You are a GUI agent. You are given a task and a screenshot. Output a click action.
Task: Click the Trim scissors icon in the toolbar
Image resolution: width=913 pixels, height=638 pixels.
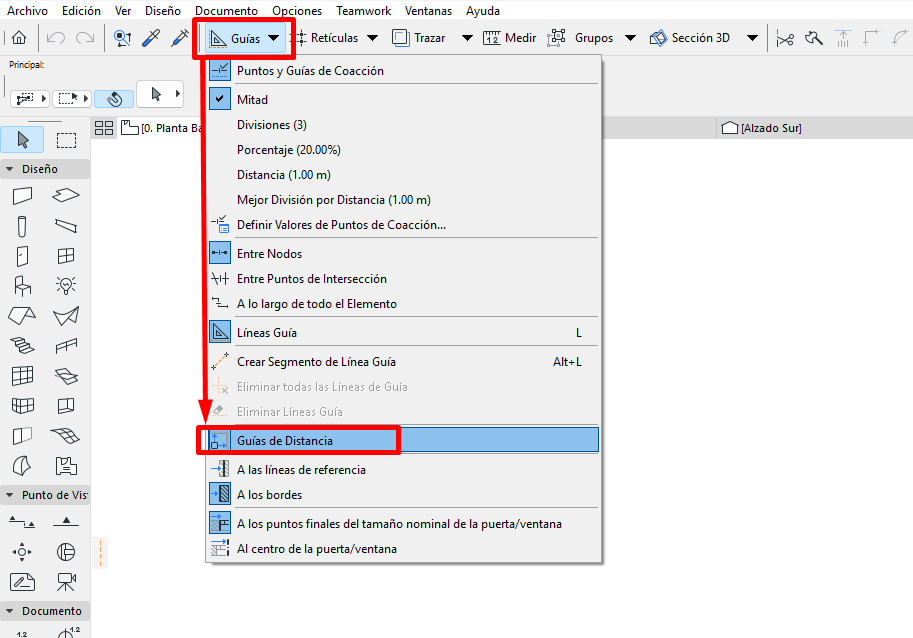[x=785, y=38]
